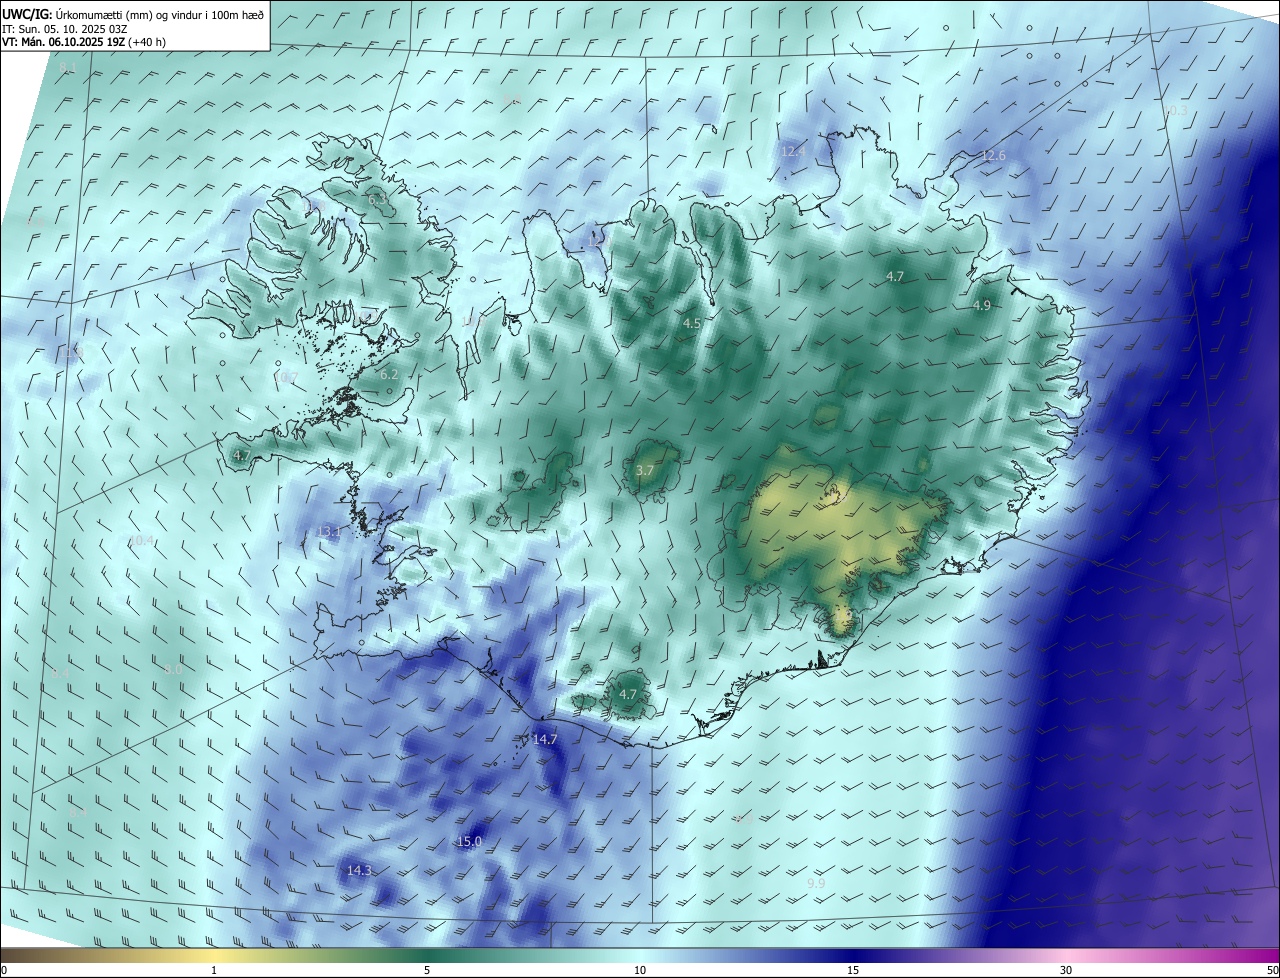Click the '1' tick on the color scale
Image resolution: width=1280 pixels, height=978 pixels.
point(214,970)
